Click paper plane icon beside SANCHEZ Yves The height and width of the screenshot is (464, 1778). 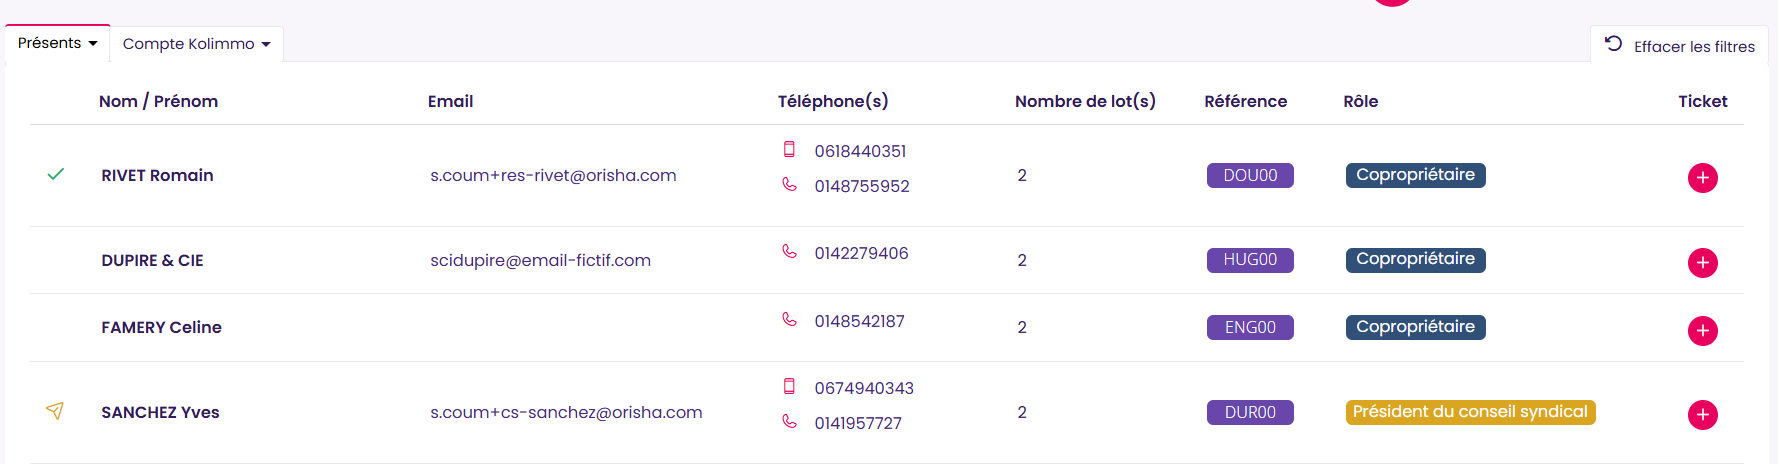point(55,411)
